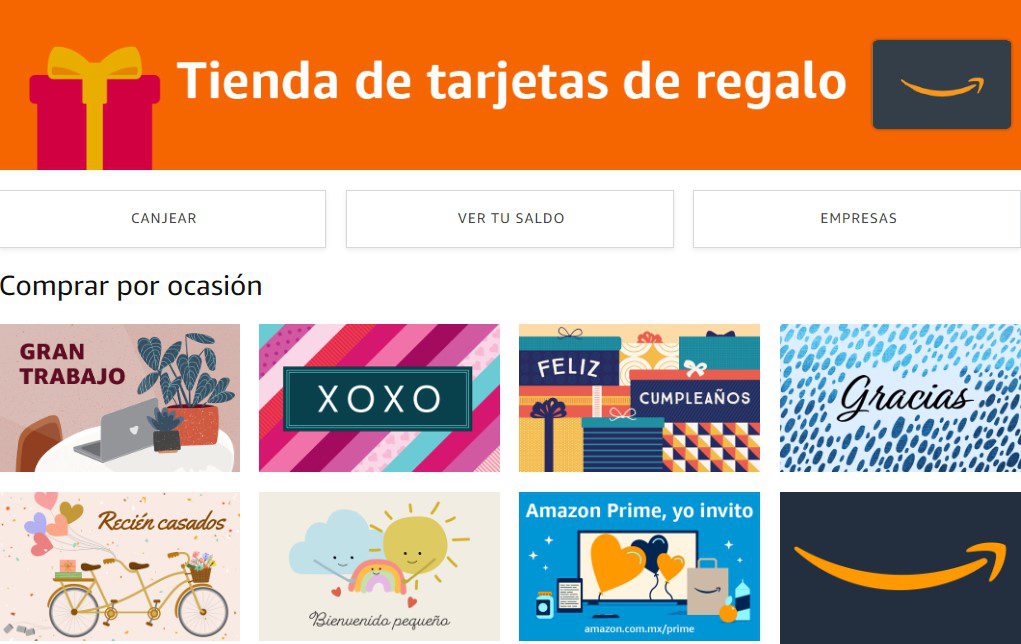
Task: Click the Tienda de tarjetas de regalo title
Action: click(x=511, y=81)
